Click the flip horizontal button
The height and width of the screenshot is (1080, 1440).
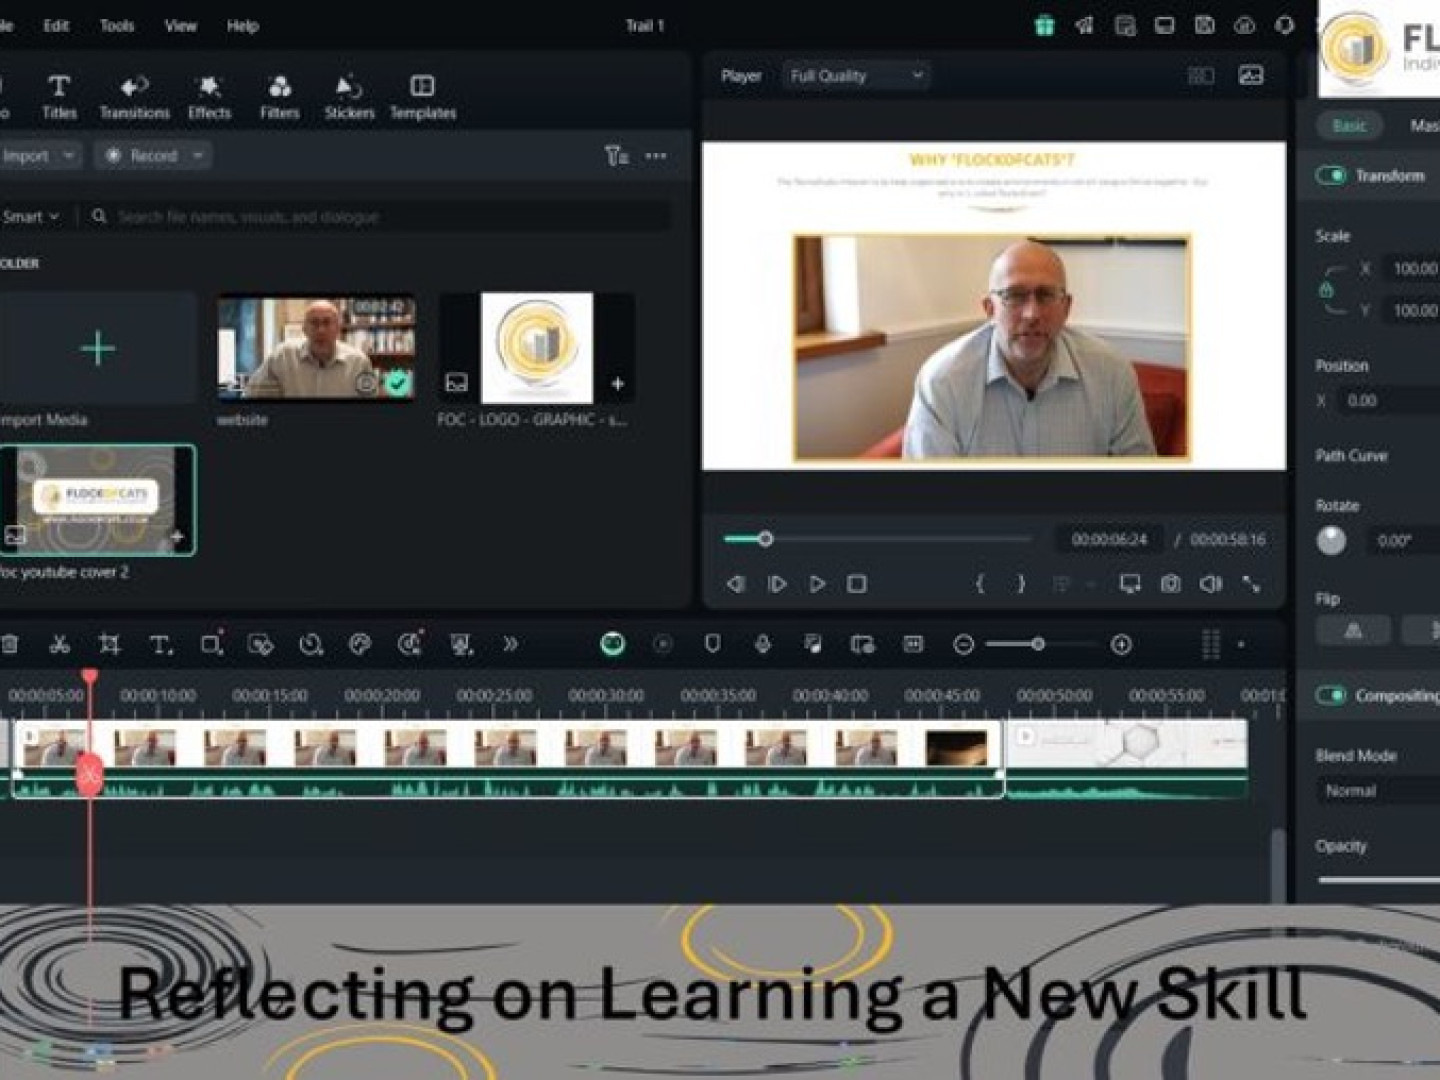[1353, 630]
